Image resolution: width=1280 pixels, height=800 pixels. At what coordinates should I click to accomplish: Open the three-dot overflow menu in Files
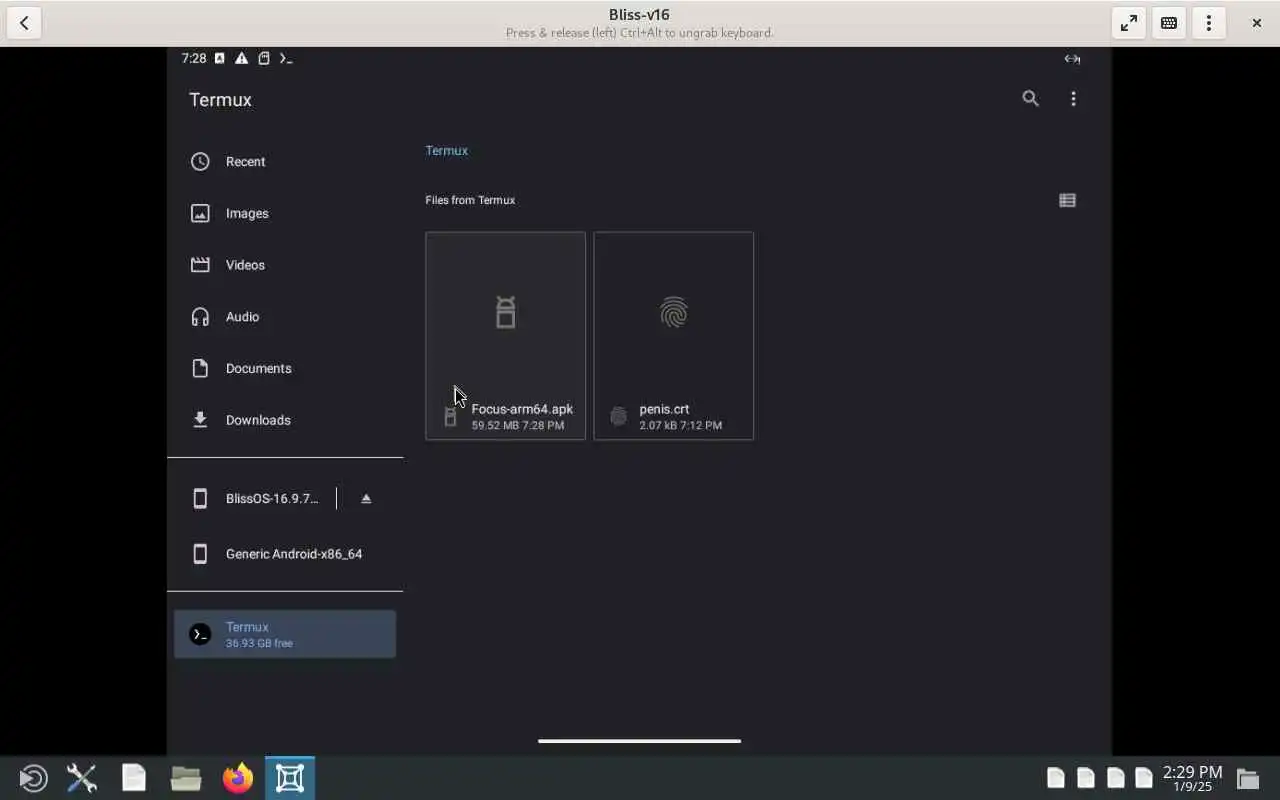1073,99
